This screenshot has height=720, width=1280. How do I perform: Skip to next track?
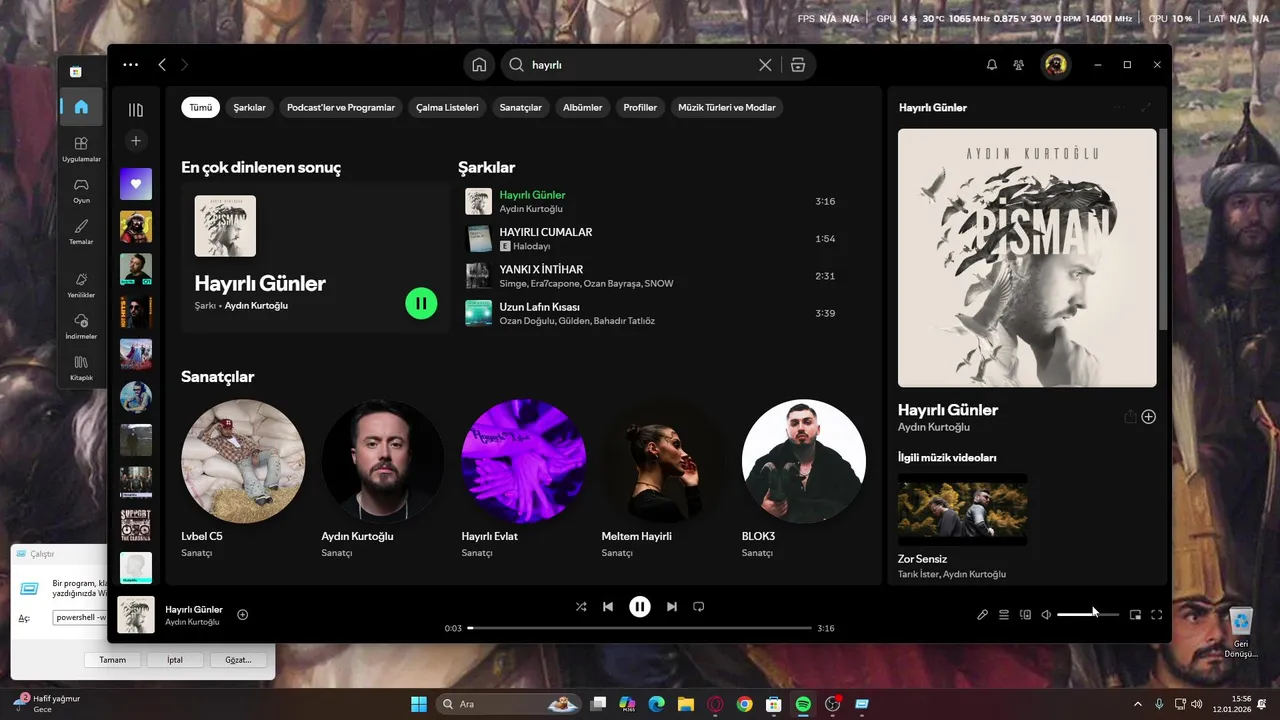tap(672, 606)
